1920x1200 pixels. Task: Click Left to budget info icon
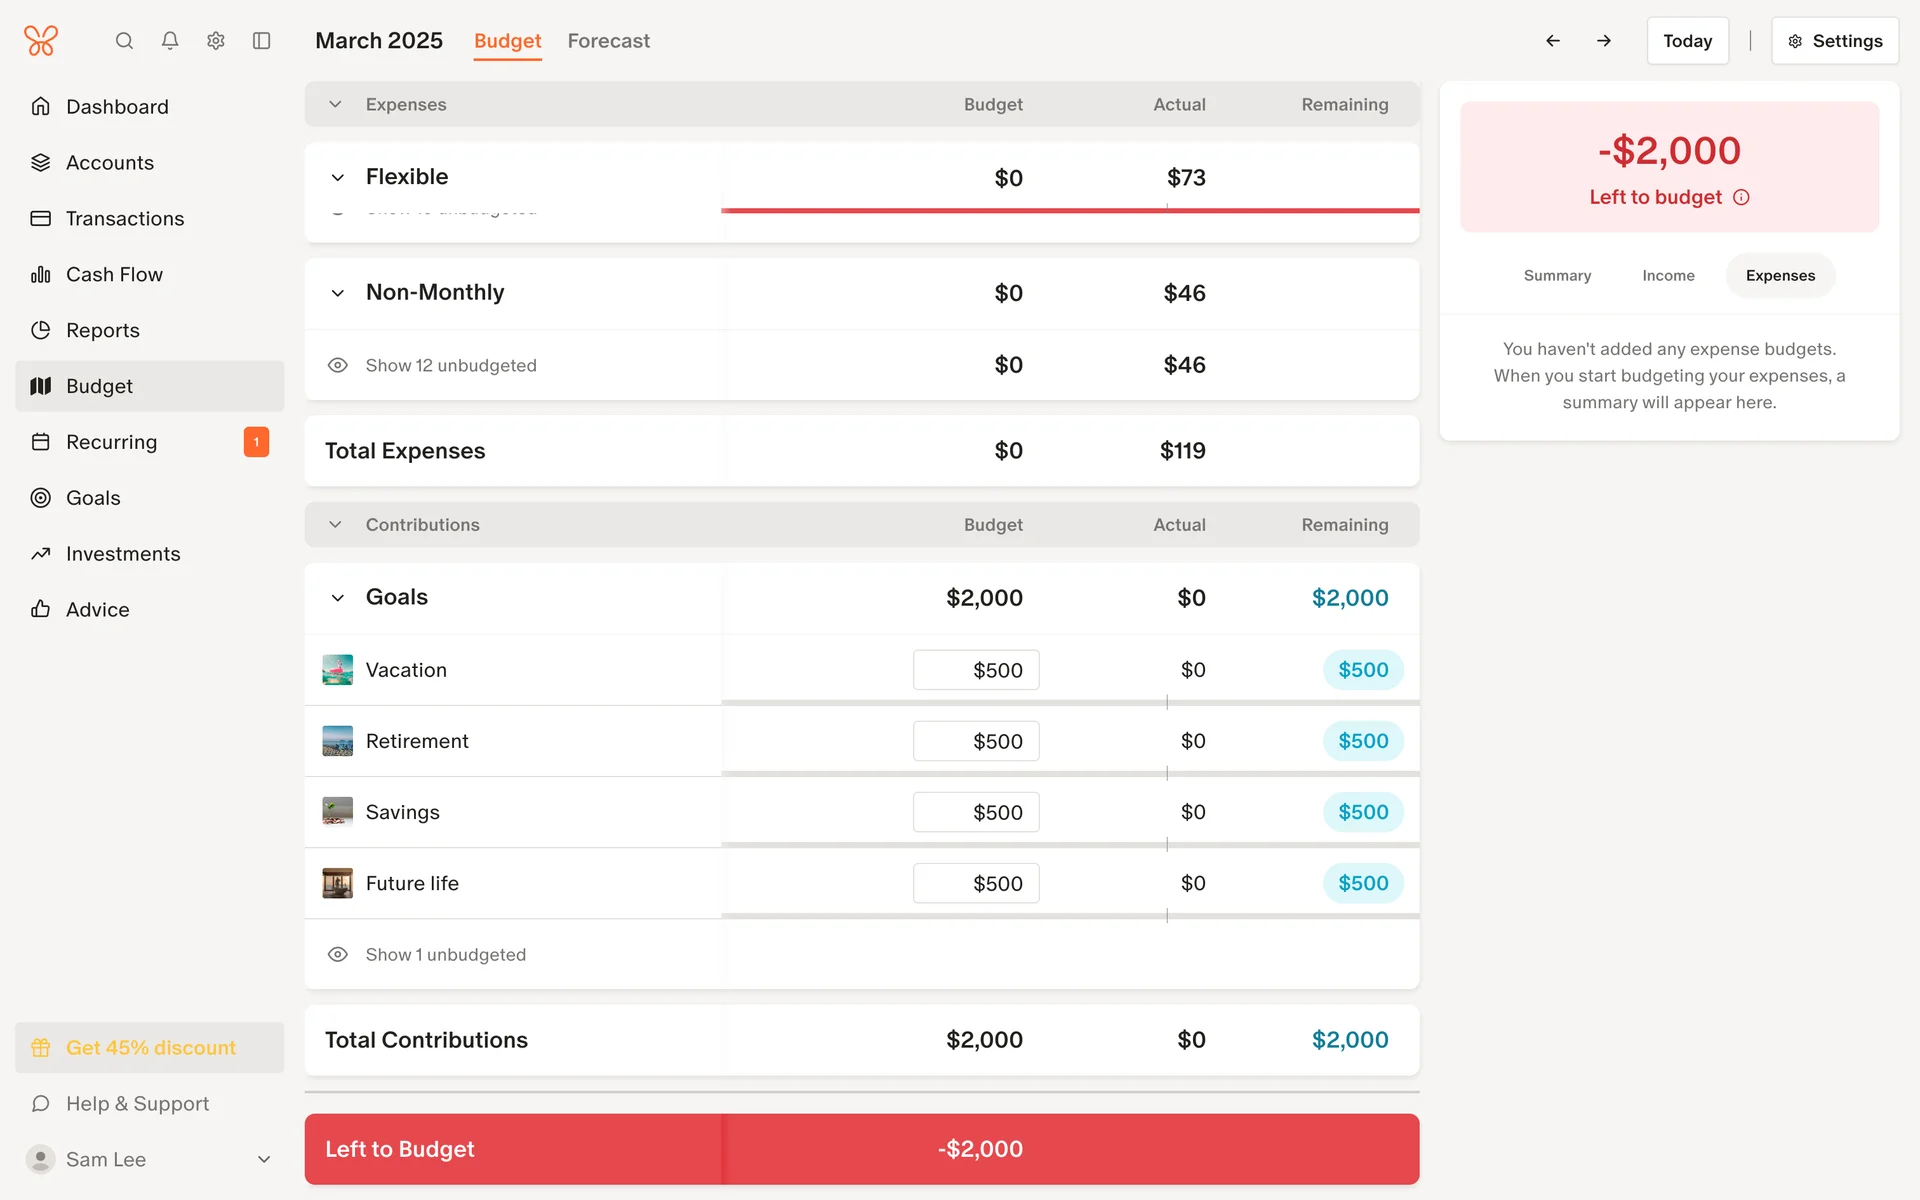pos(1741,197)
